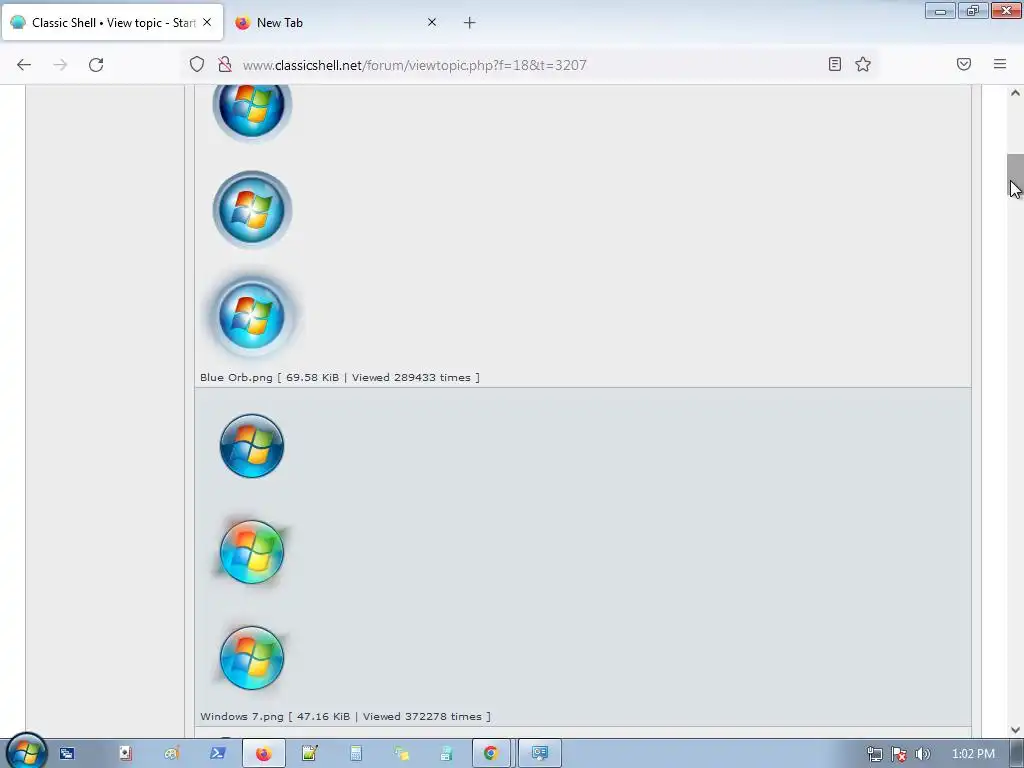Viewport: 1024px width, 768px height.
Task: Open the Paint palette taskbar icon
Action: (171, 754)
